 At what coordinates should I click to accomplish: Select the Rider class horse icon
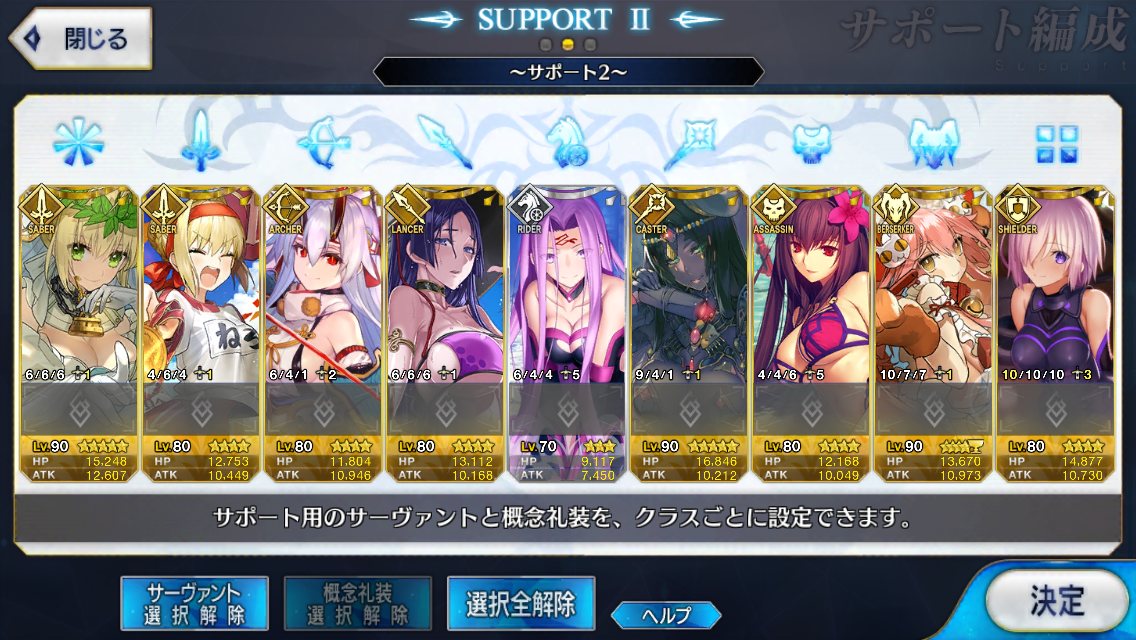pyautogui.click(x=567, y=142)
